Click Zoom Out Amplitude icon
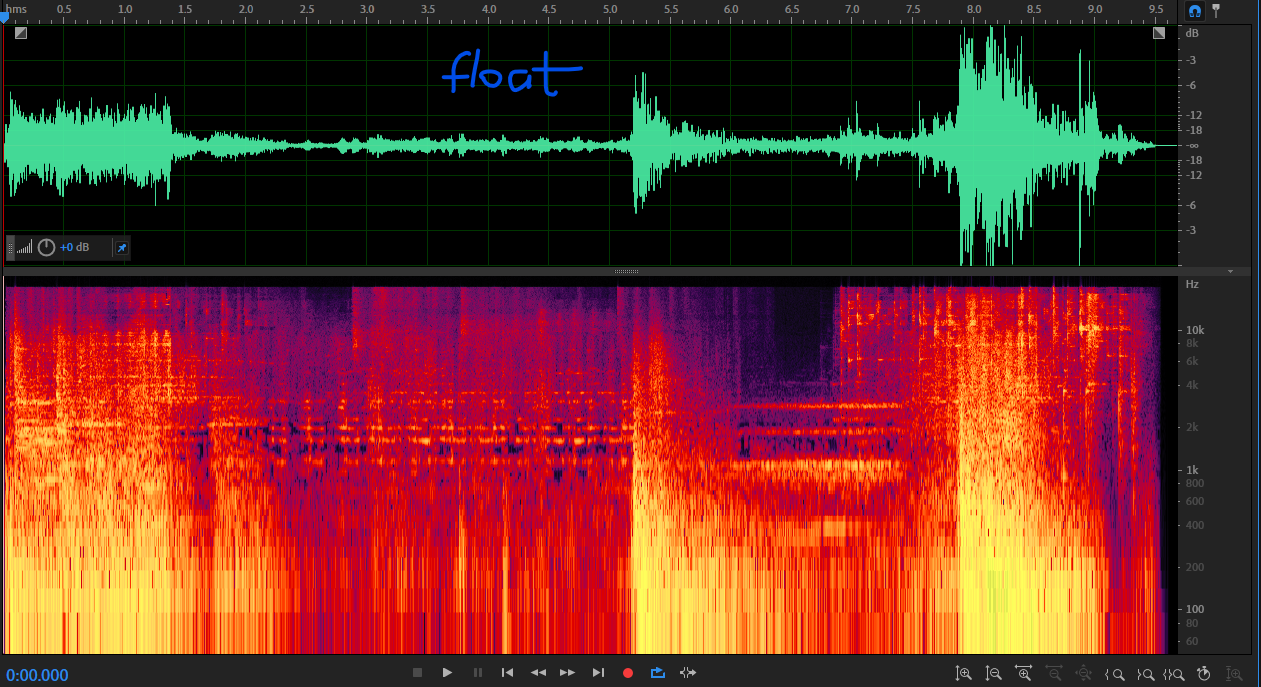Image resolution: width=1261 pixels, height=687 pixels. [x=993, y=673]
